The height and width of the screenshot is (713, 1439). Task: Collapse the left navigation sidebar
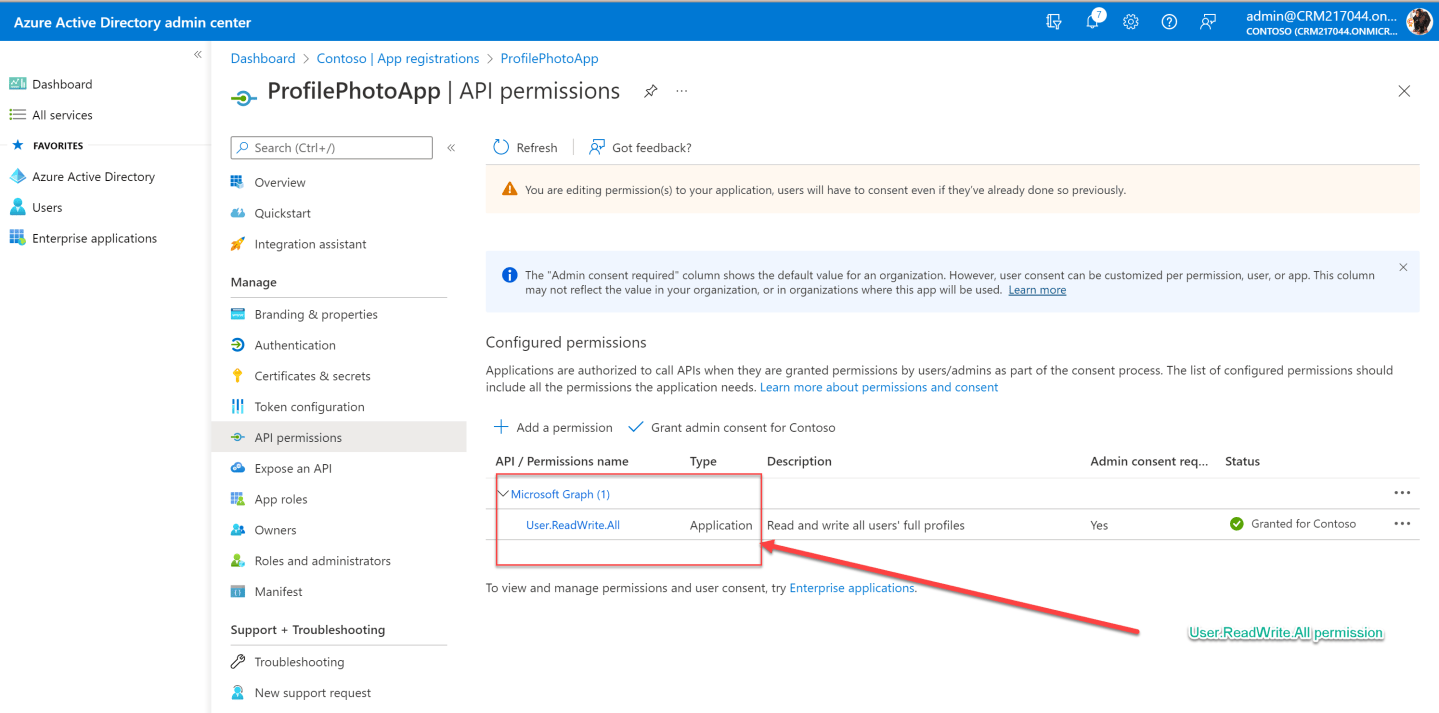[x=198, y=55]
